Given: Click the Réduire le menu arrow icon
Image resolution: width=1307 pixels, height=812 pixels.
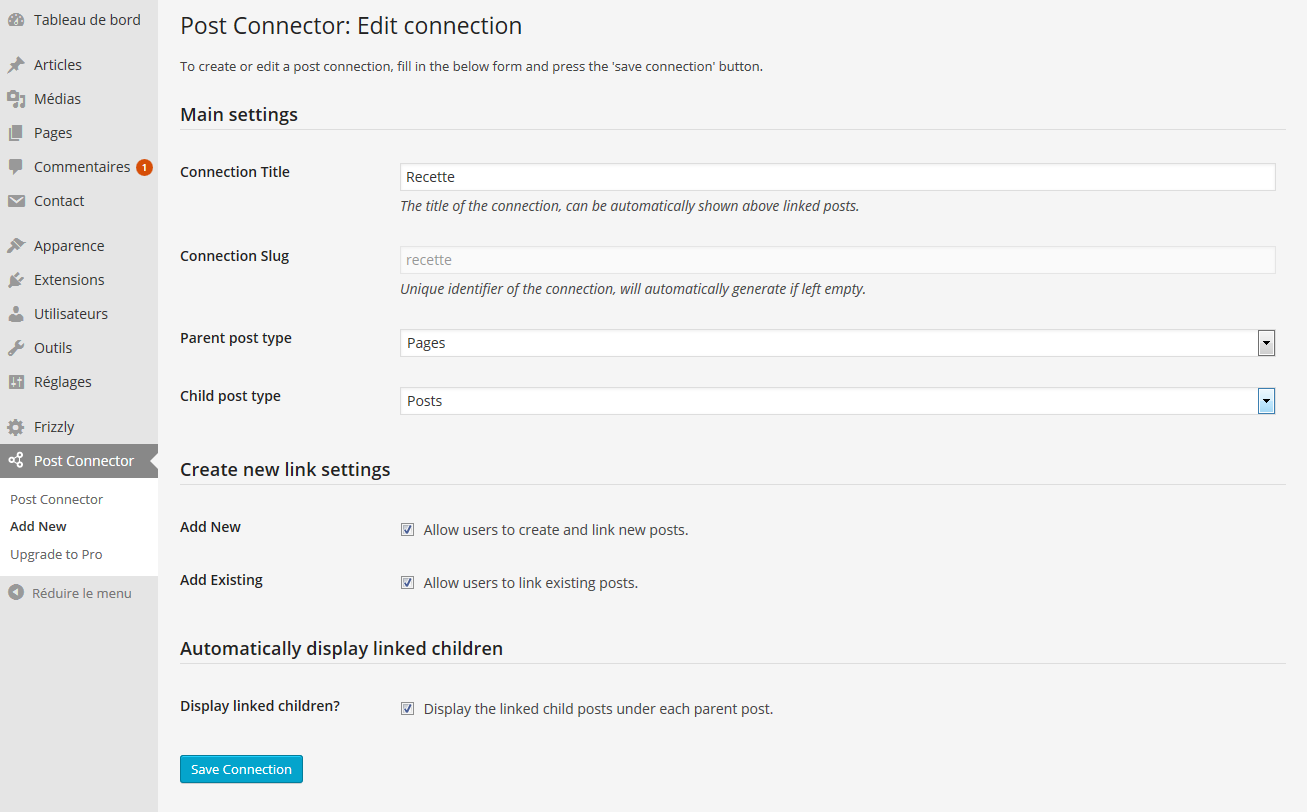Looking at the screenshot, I should coord(16,593).
